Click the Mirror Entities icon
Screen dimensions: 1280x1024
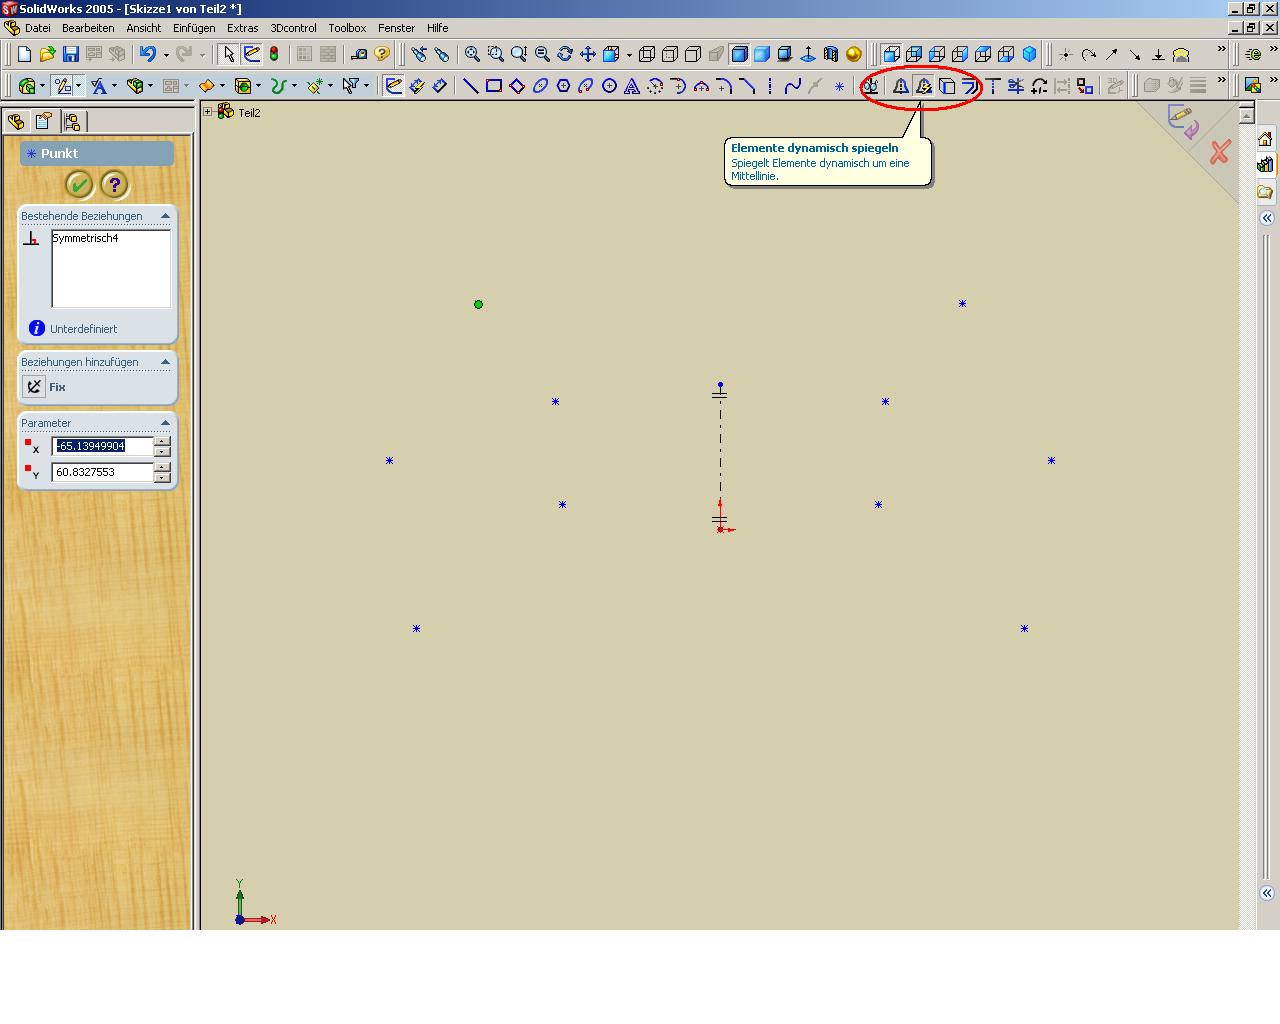(x=900, y=86)
